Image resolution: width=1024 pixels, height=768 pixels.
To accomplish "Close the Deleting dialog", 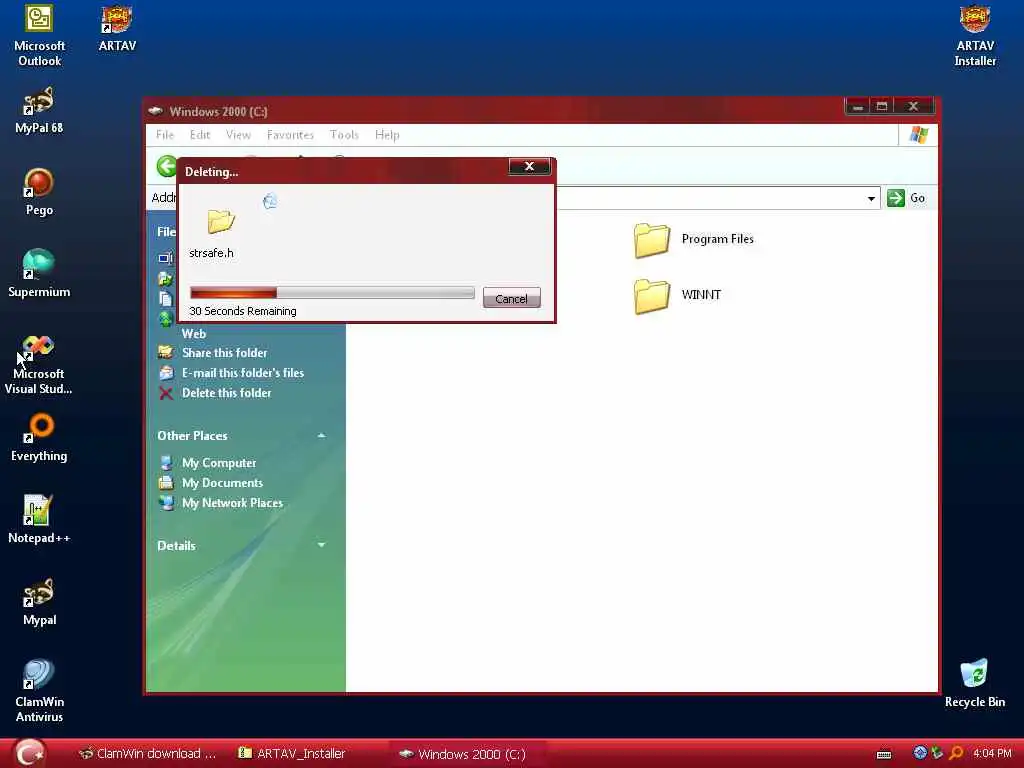I will coord(529,167).
